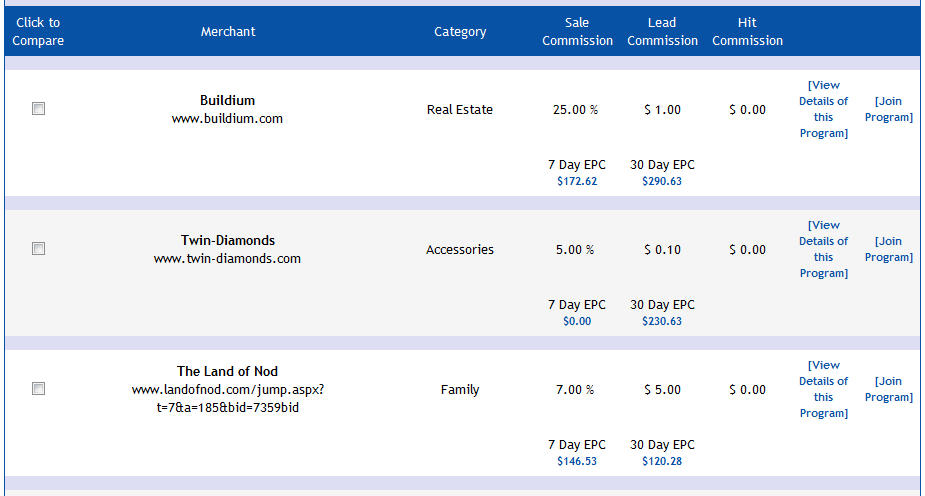Image resolution: width=925 pixels, height=496 pixels.
Task: Click Twin-Diamonds 7 Day EPC $0.00
Action: [x=577, y=321]
